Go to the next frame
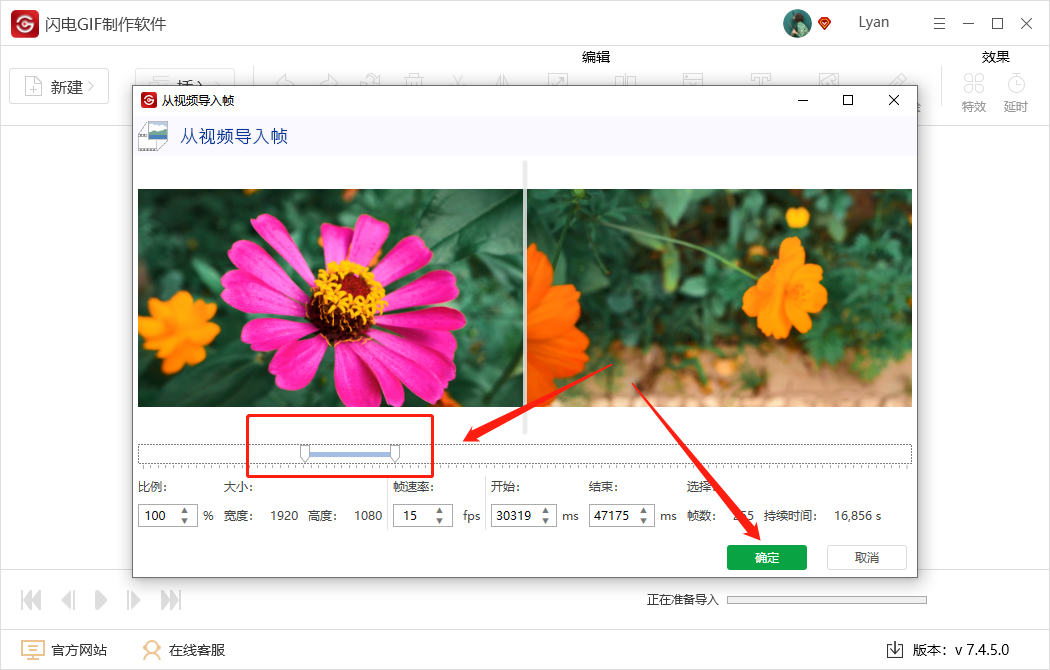Image resolution: width=1050 pixels, height=670 pixels. tap(133, 600)
